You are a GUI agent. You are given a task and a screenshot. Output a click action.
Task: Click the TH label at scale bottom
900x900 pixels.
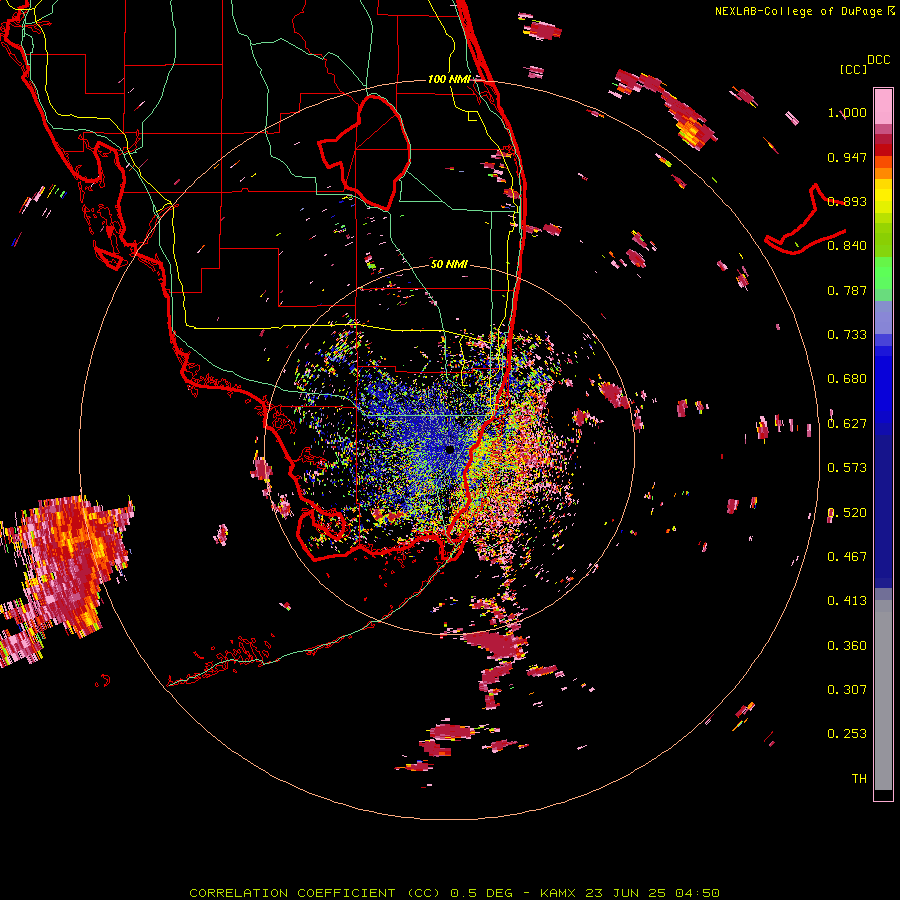[x=859, y=779]
